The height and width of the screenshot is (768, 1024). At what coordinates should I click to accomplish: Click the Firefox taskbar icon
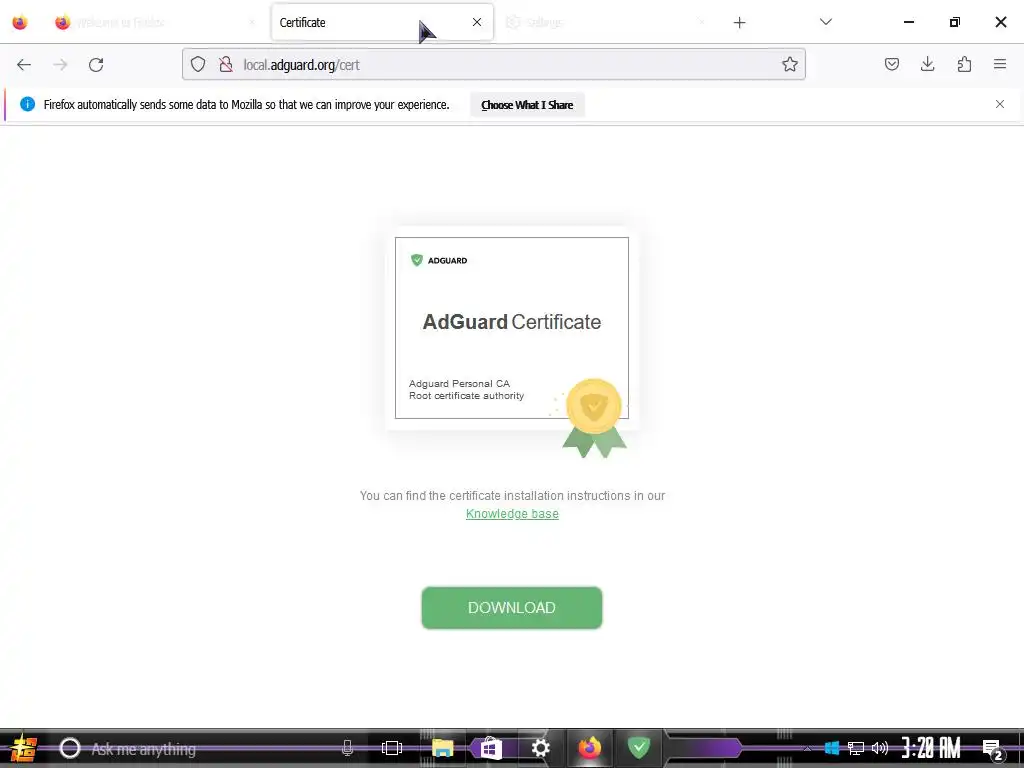point(589,748)
